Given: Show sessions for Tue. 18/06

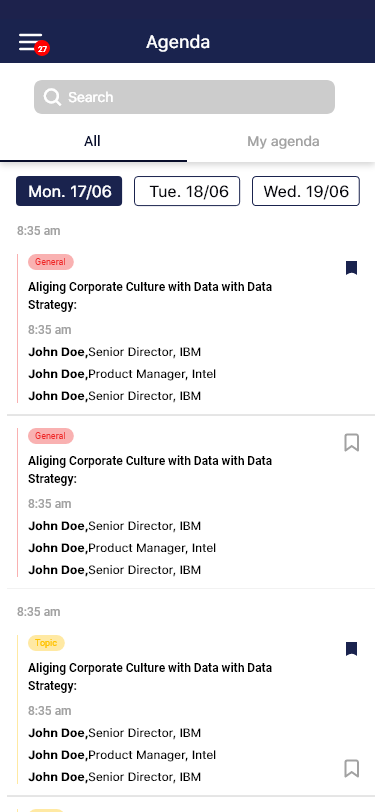Looking at the screenshot, I should (x=187, y=191).
